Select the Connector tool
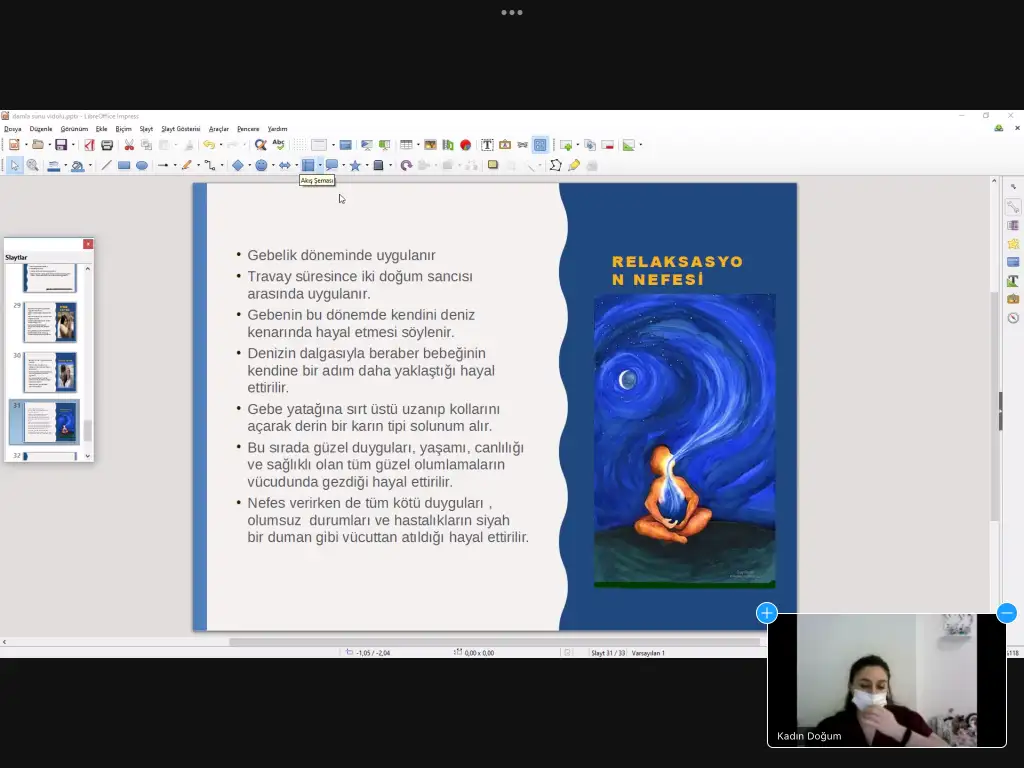Image resolution: width=1024 pixels, height=768 pixels. [210, 166]
